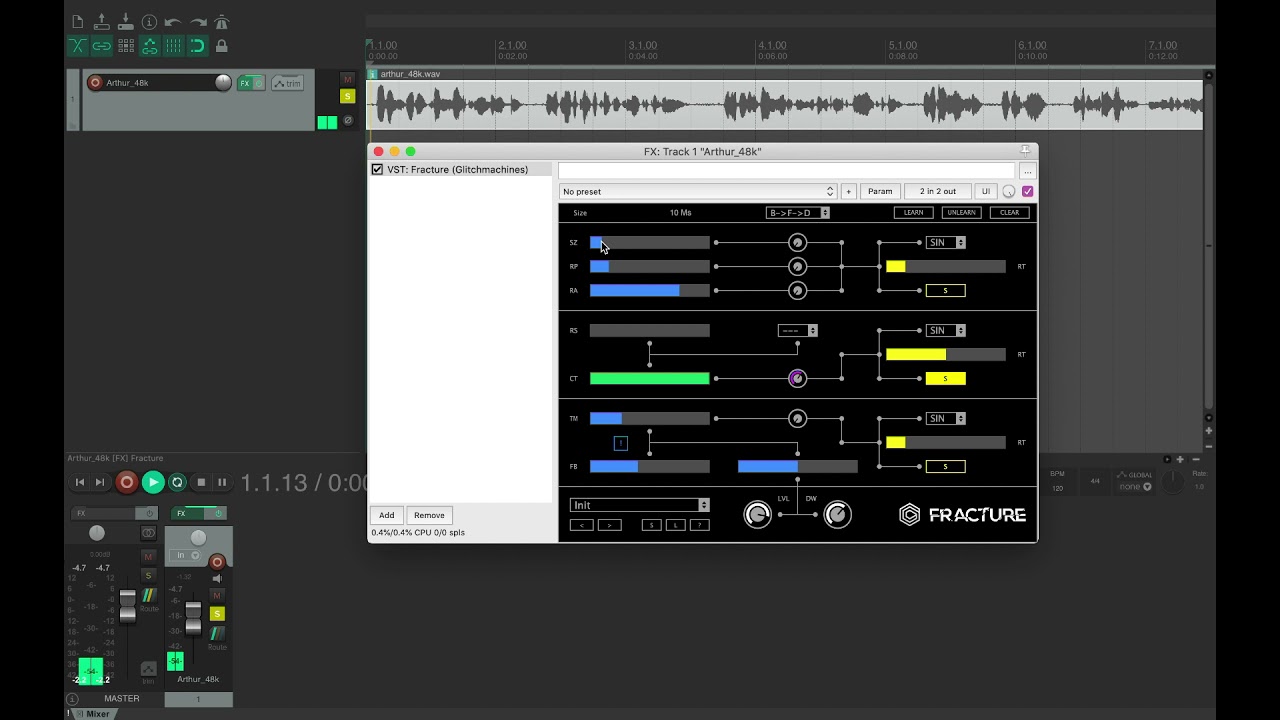Open the top SIN waveform dropdown
The image size is (1280, 720).
point(946,243)
